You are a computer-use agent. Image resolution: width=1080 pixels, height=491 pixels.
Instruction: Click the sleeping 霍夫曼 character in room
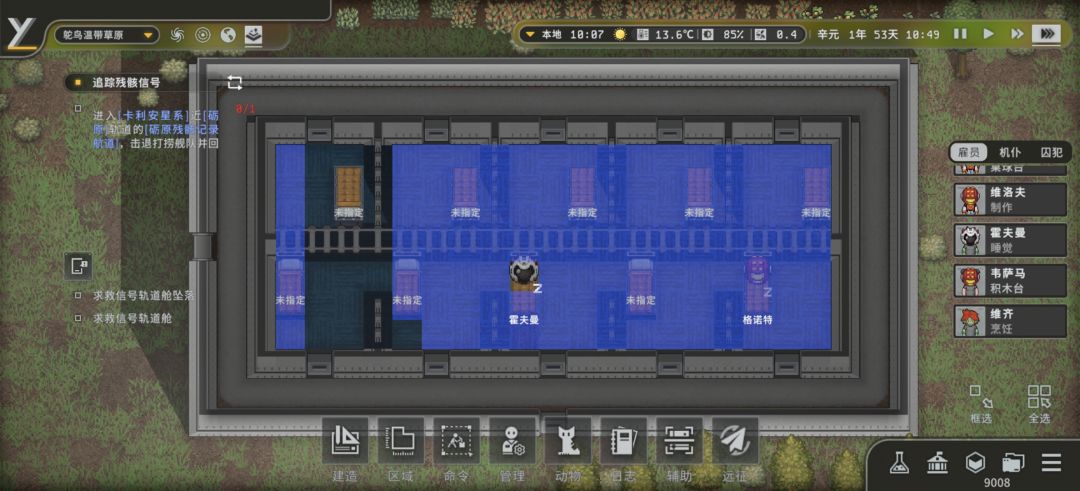click(524, 273)
